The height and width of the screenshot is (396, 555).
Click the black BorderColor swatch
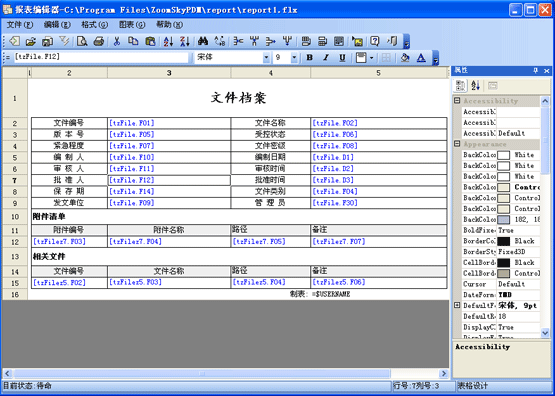click(x=504, y=241)
